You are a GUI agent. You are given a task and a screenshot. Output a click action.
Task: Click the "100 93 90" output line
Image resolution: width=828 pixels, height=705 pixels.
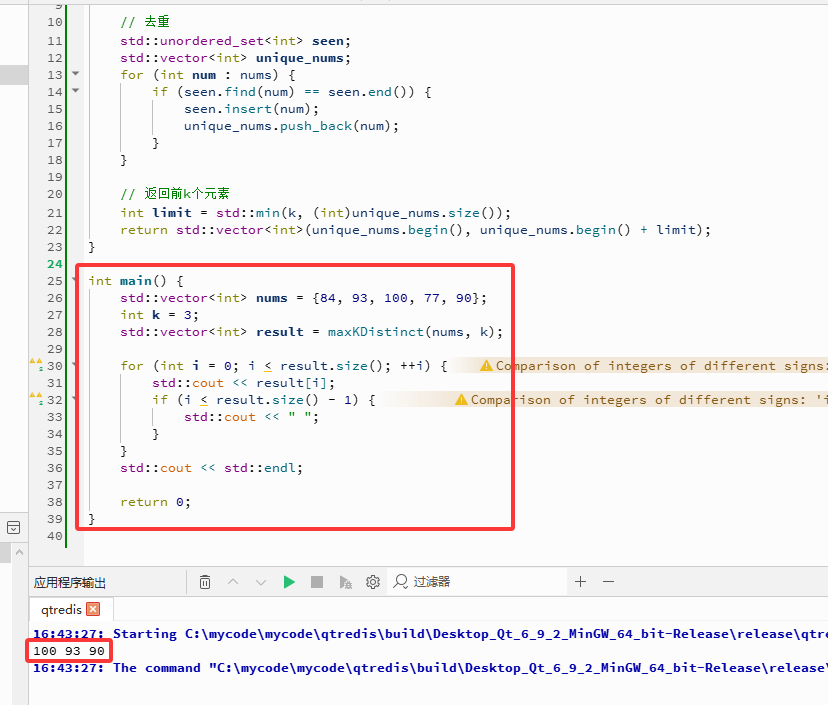[69, 651]
